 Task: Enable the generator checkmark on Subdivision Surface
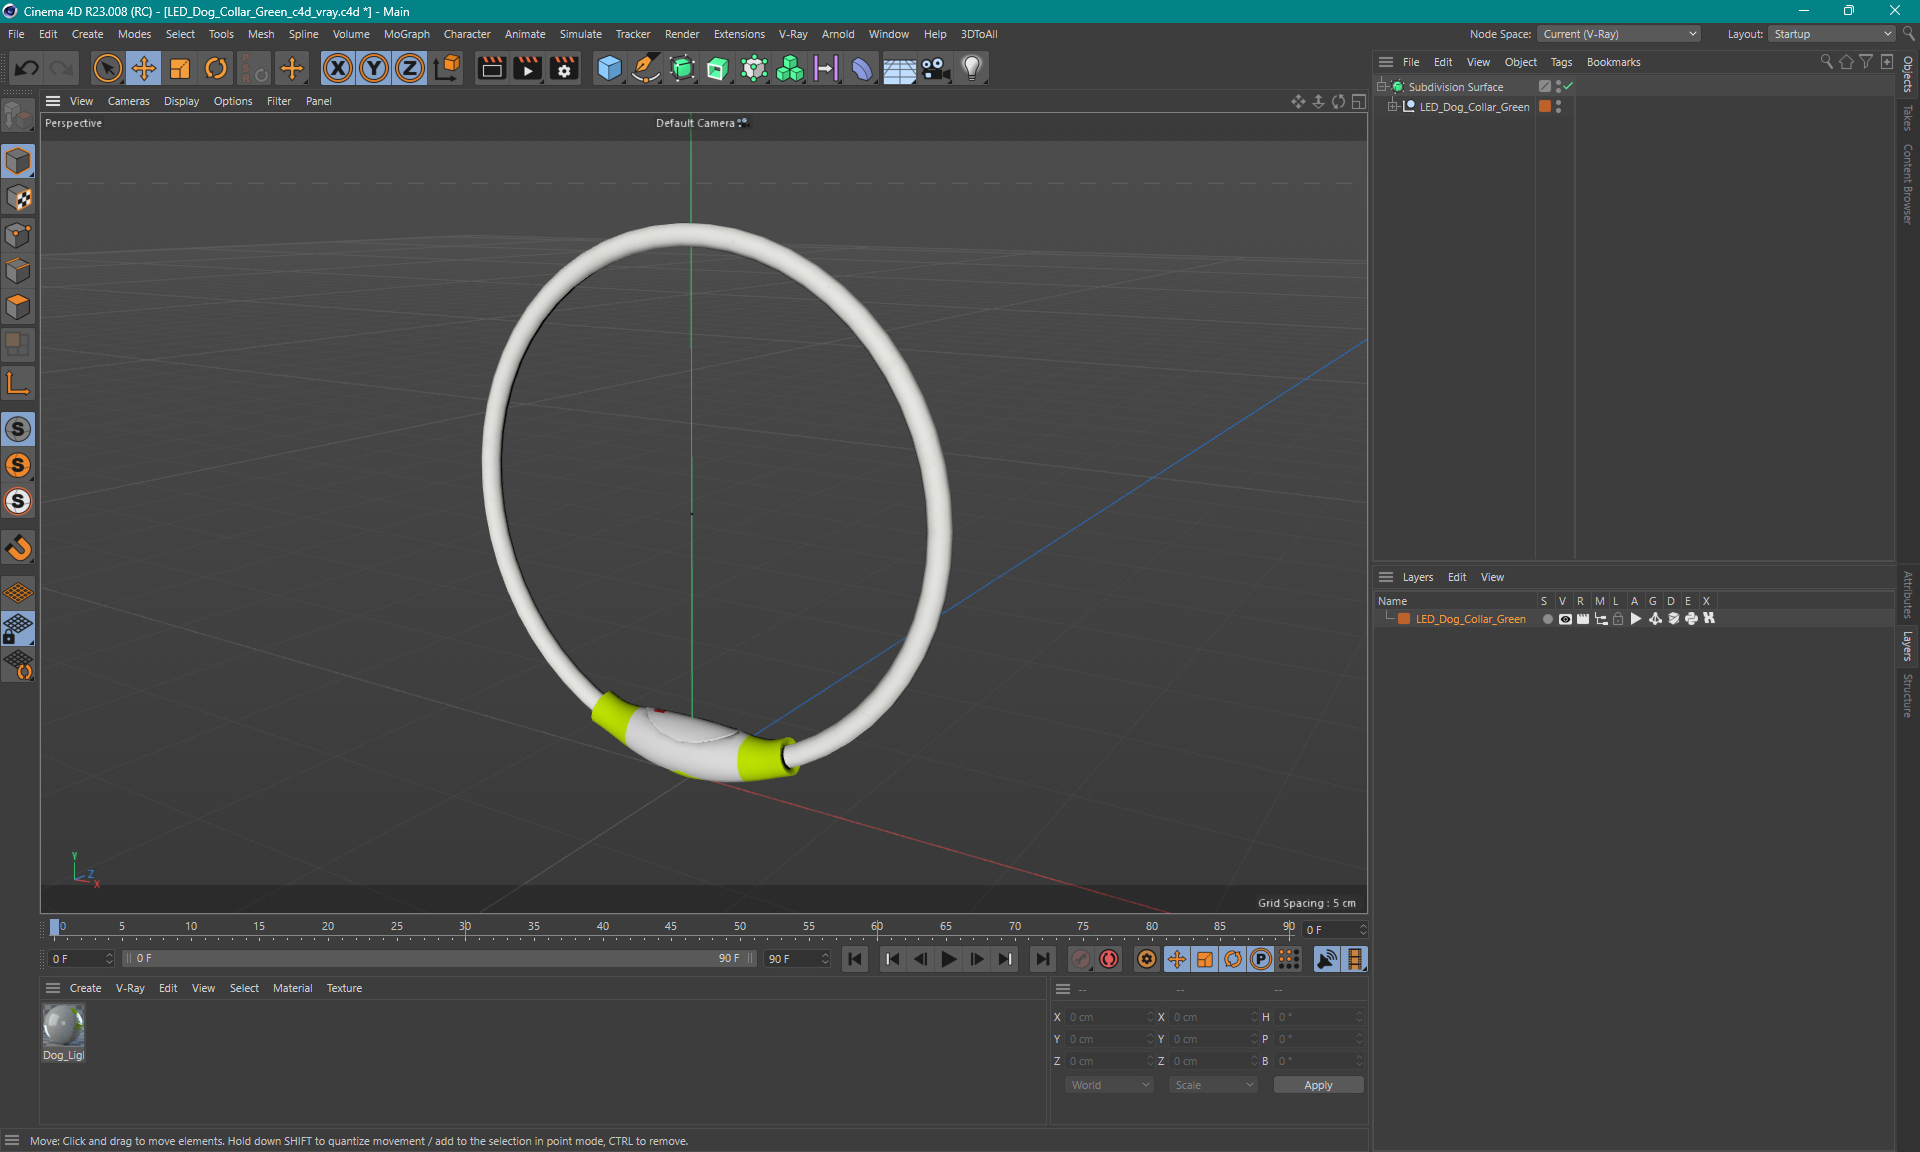click(x=1568, y=86)
